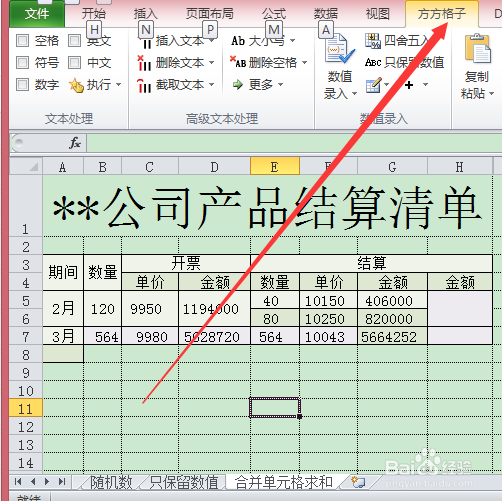Image resolution: width=502 pixels, height=501 pixels.
Task: Click cell containing 5664252
Action: [392, 336]
